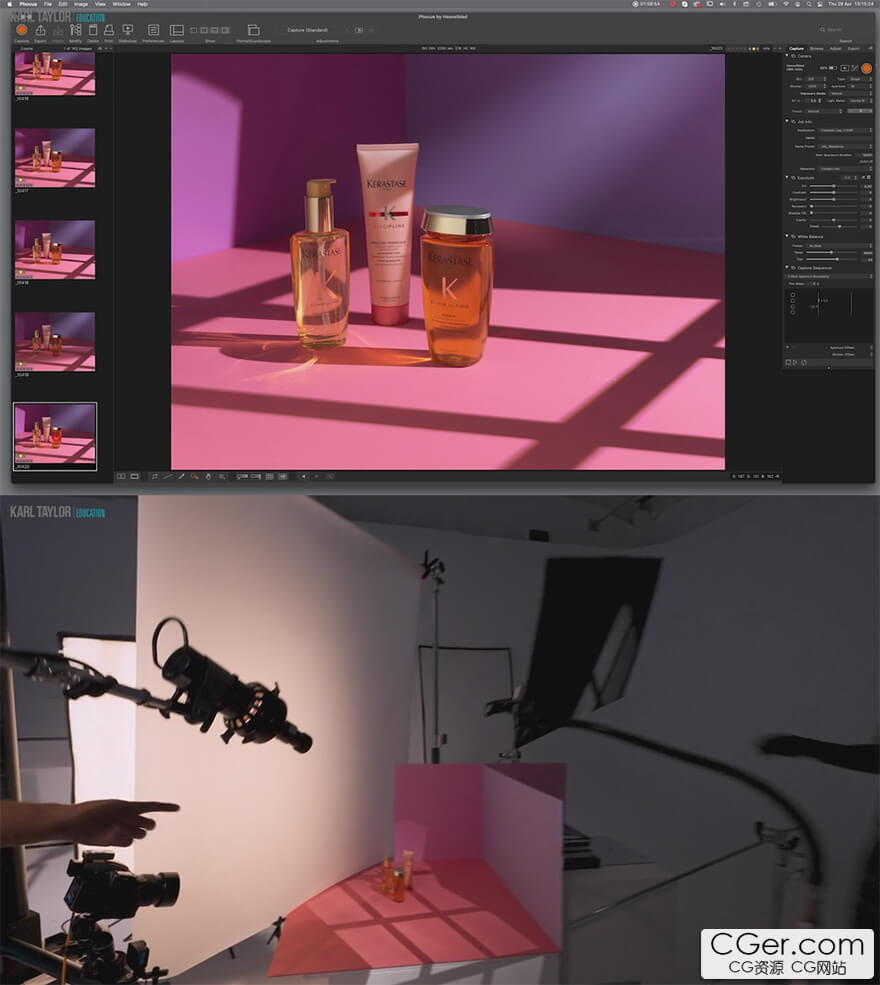Select the topmost thumbnail in the filmstrip
The height and width of the screenshot is (985, 880).
pos(55,73)
